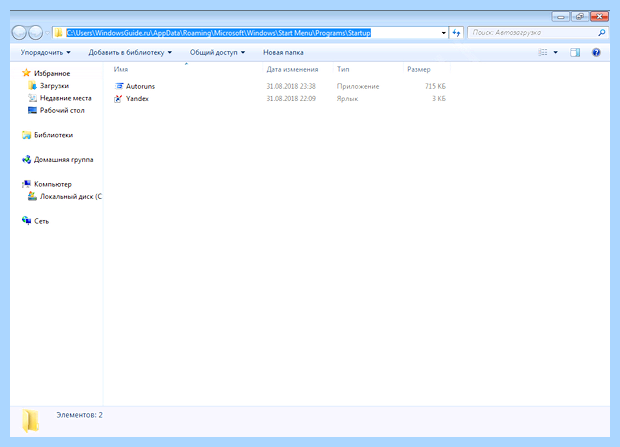Open Загрузки in the navigation pane

tap(54, 85)
